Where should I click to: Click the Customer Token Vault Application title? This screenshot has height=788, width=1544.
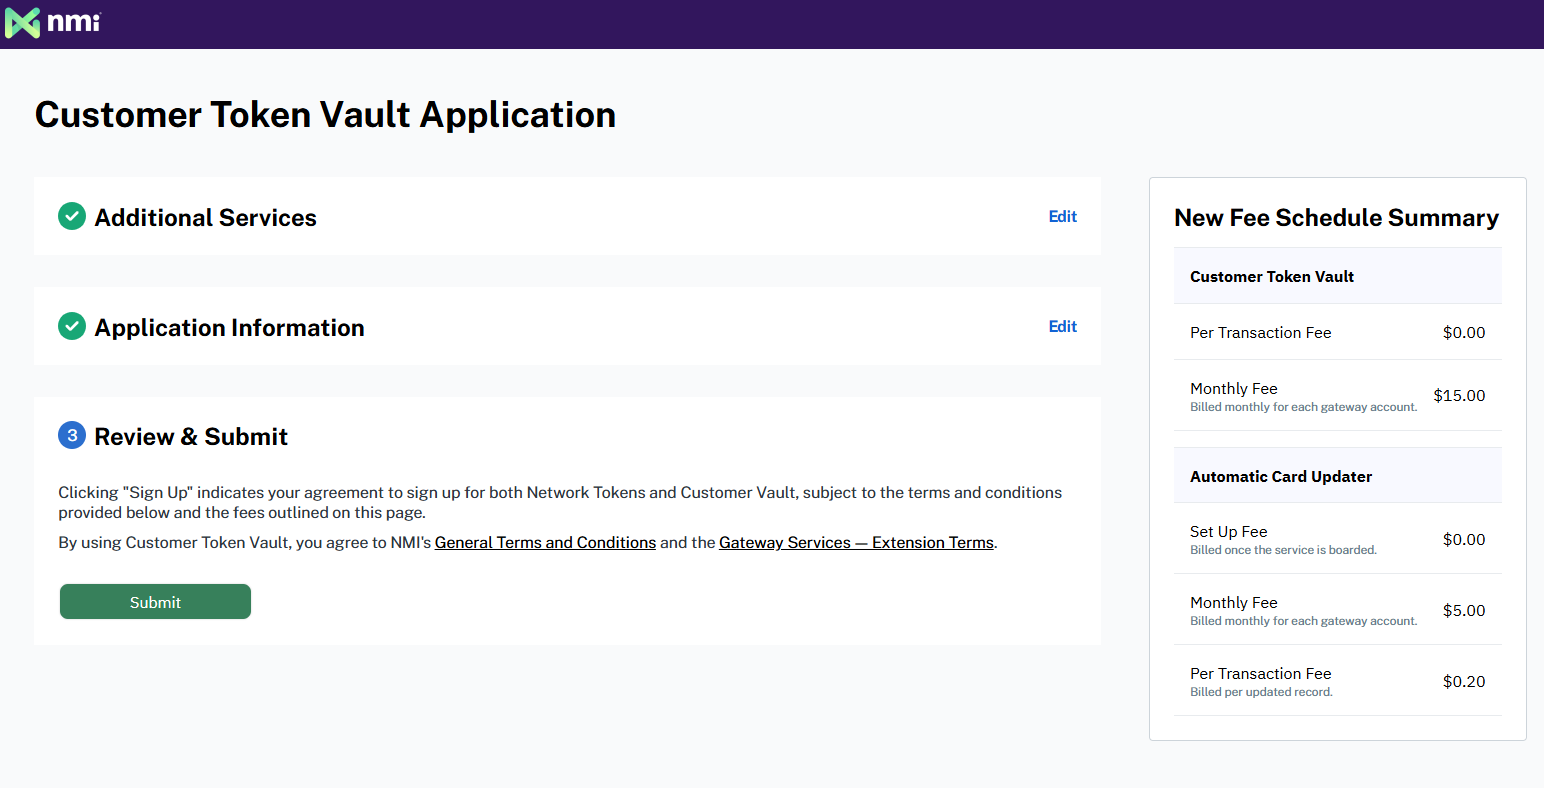pyautogui.click(x=325, y=115)
